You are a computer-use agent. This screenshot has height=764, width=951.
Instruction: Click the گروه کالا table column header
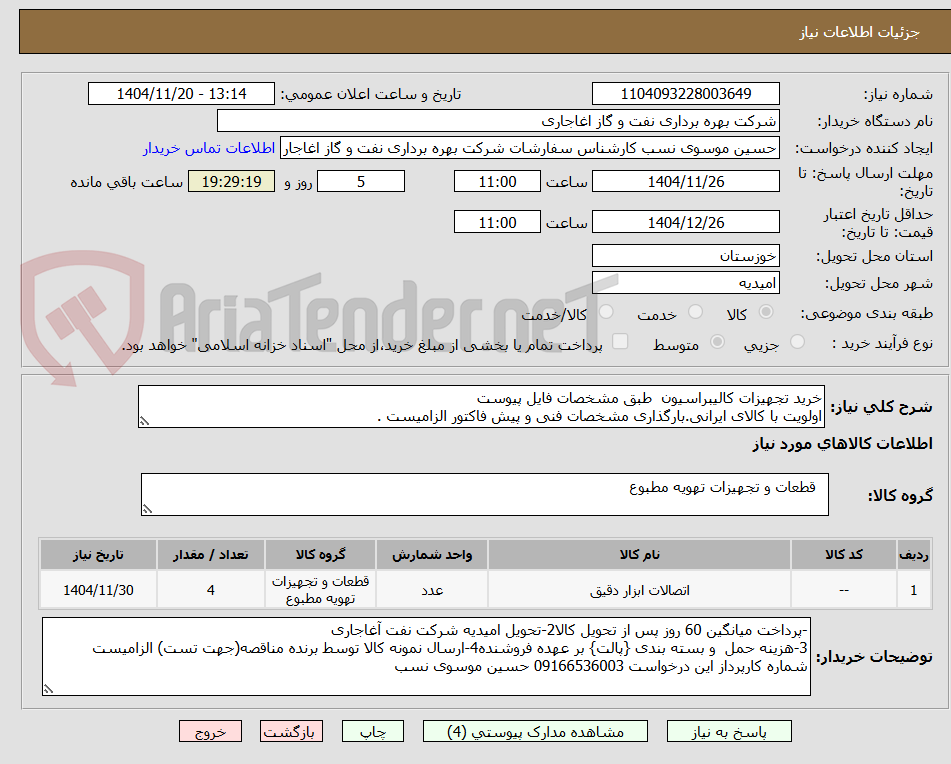click(x=320, y=555)
